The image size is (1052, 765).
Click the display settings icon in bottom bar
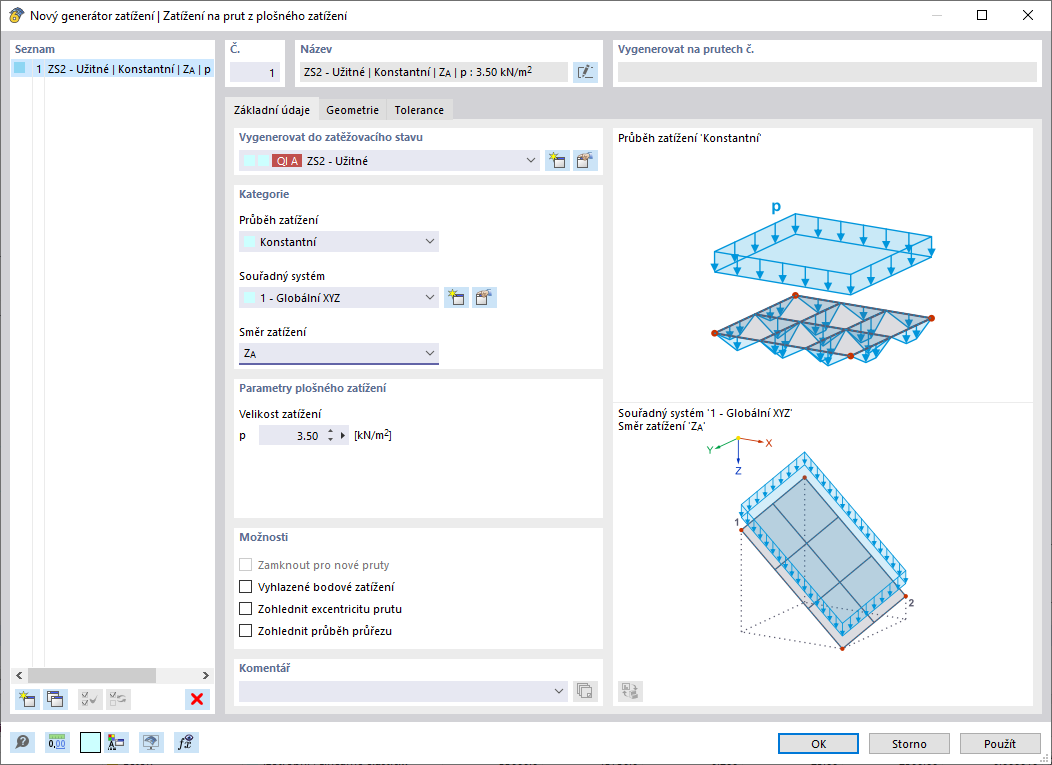pyautogui.click(x=117, y=743)
